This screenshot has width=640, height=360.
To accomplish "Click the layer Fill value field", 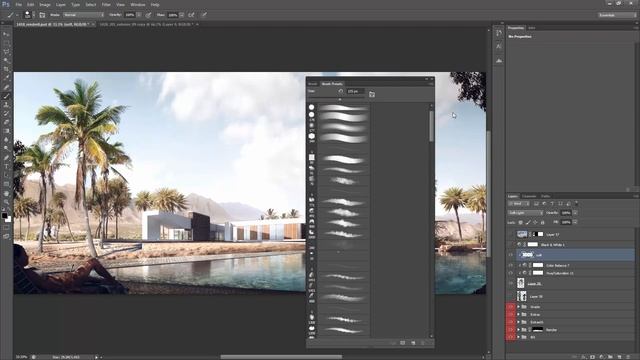I will pyautogui.click(x=566, y=222).
